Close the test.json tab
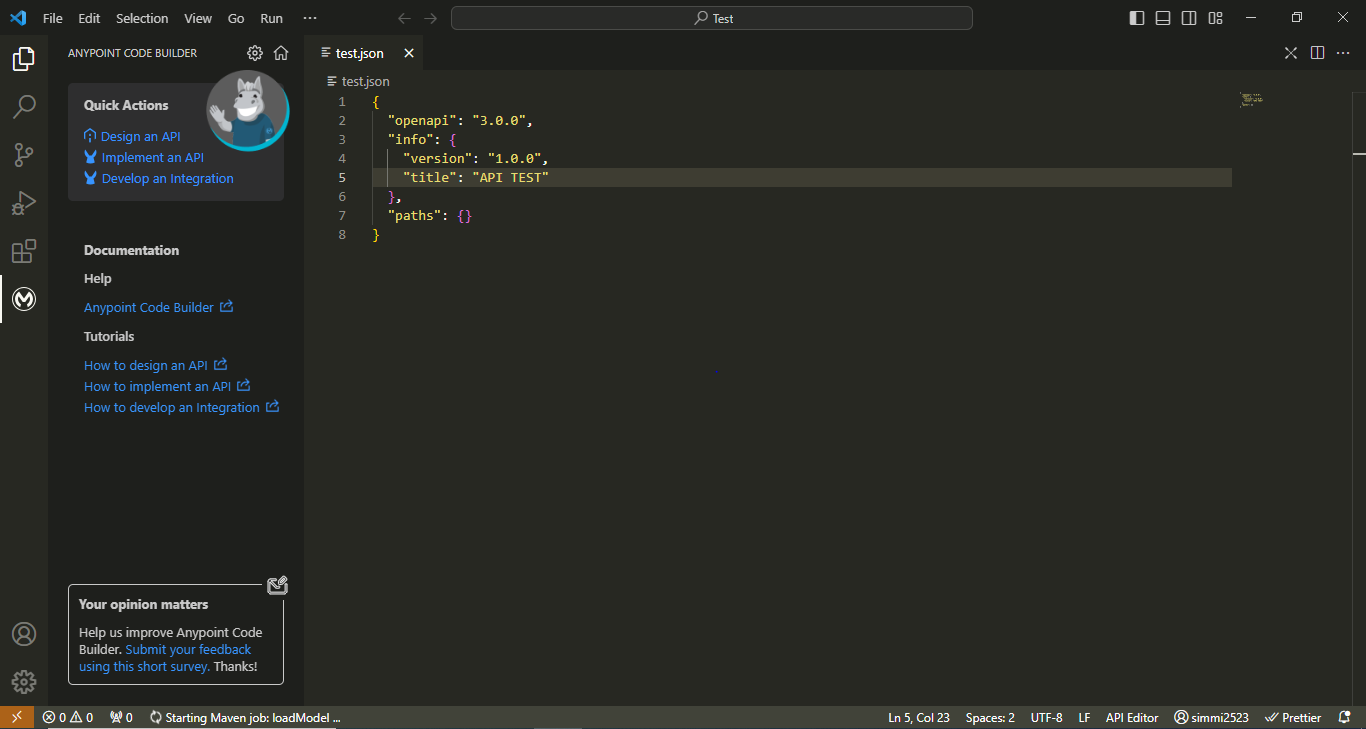 click(408, 53)
